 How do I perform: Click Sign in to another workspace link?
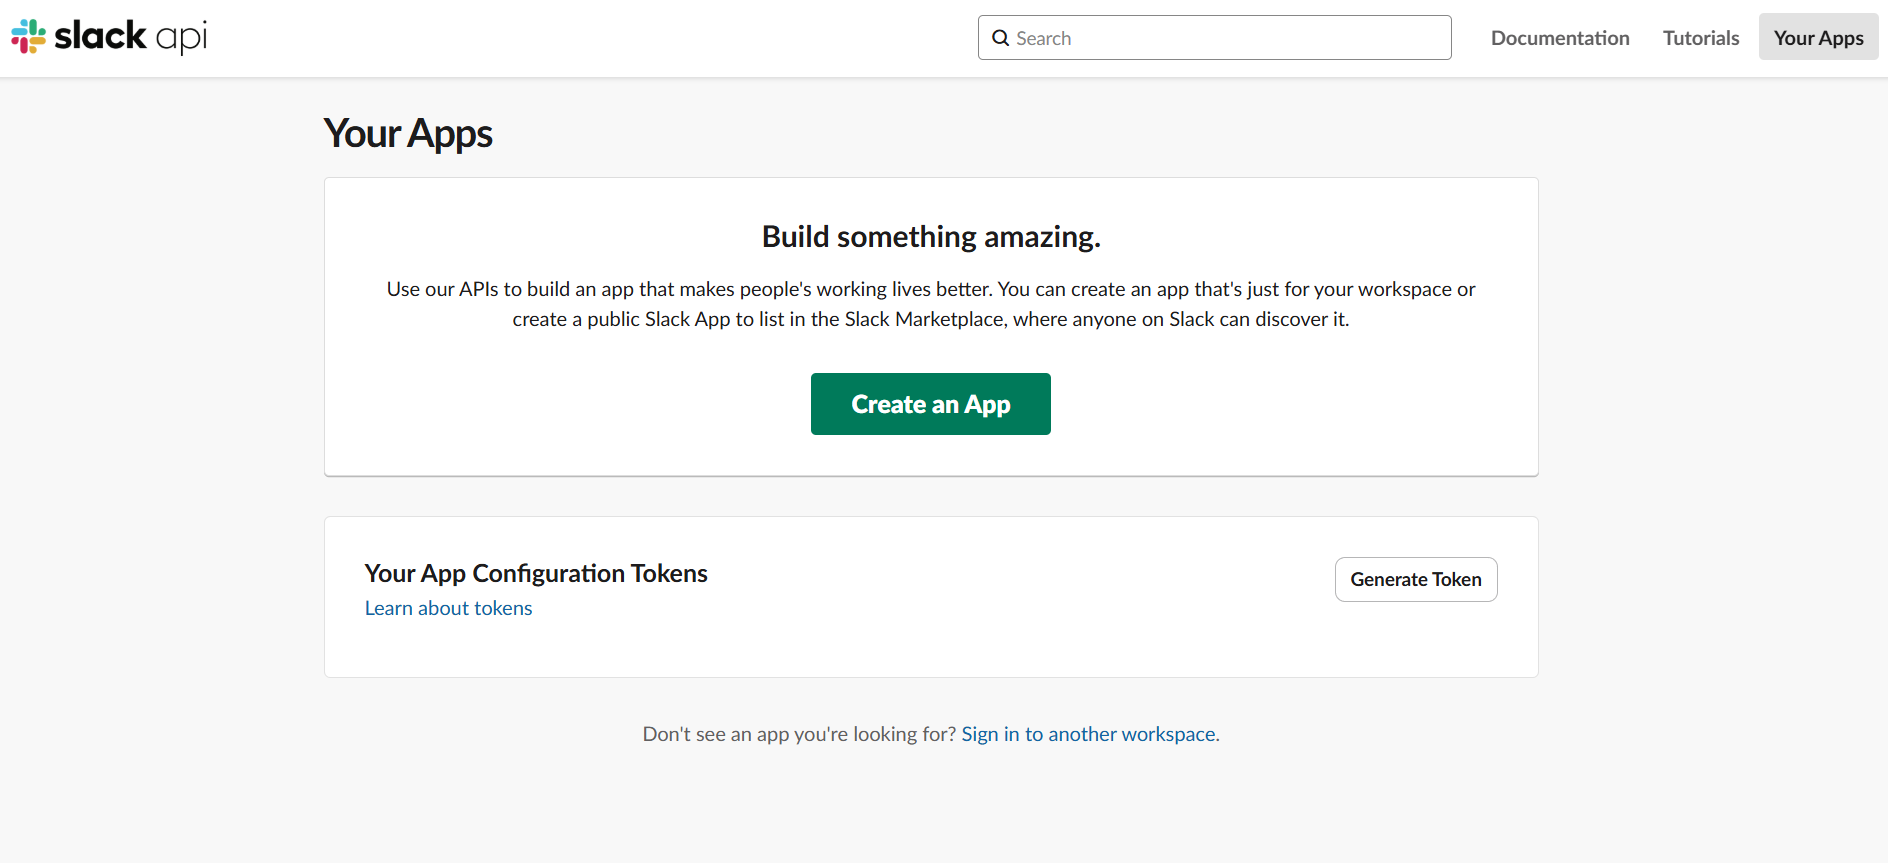1088,734
